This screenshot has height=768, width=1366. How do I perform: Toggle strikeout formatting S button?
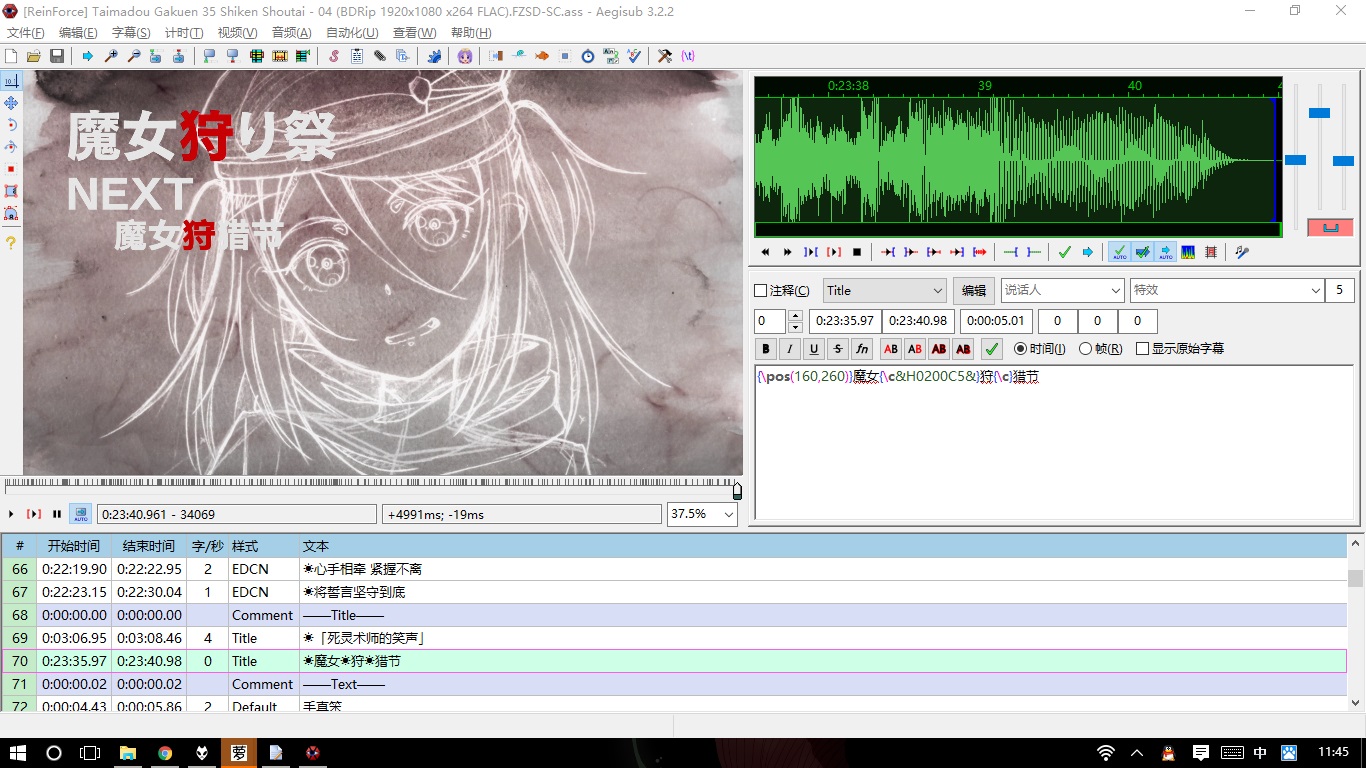coord(838,349)
